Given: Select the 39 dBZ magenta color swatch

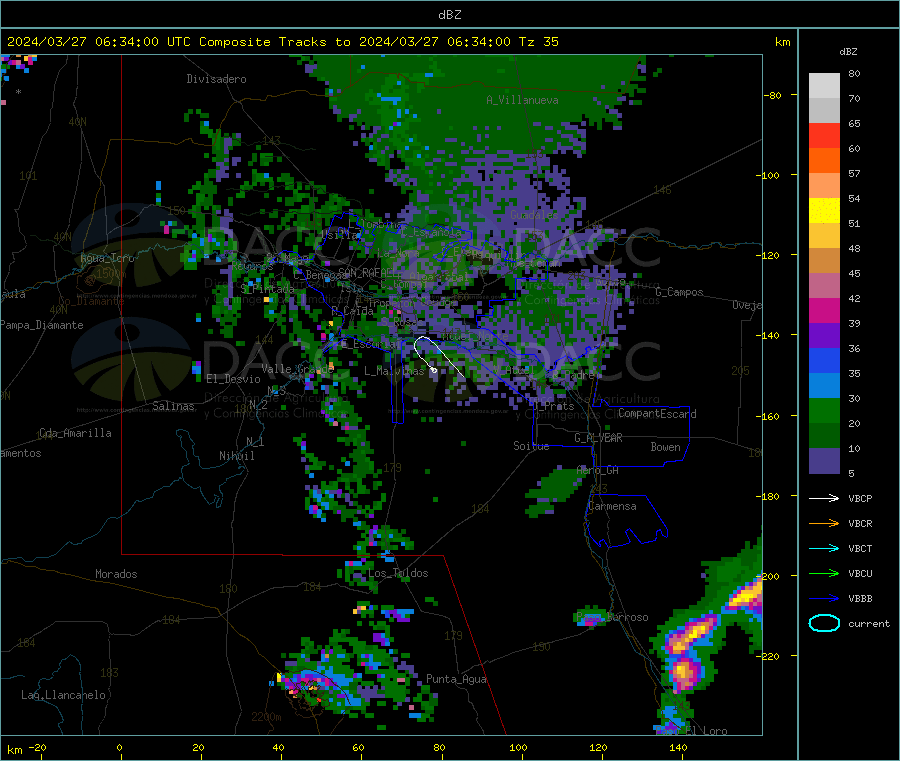Looking at the screenshot, I should (824, 310).
